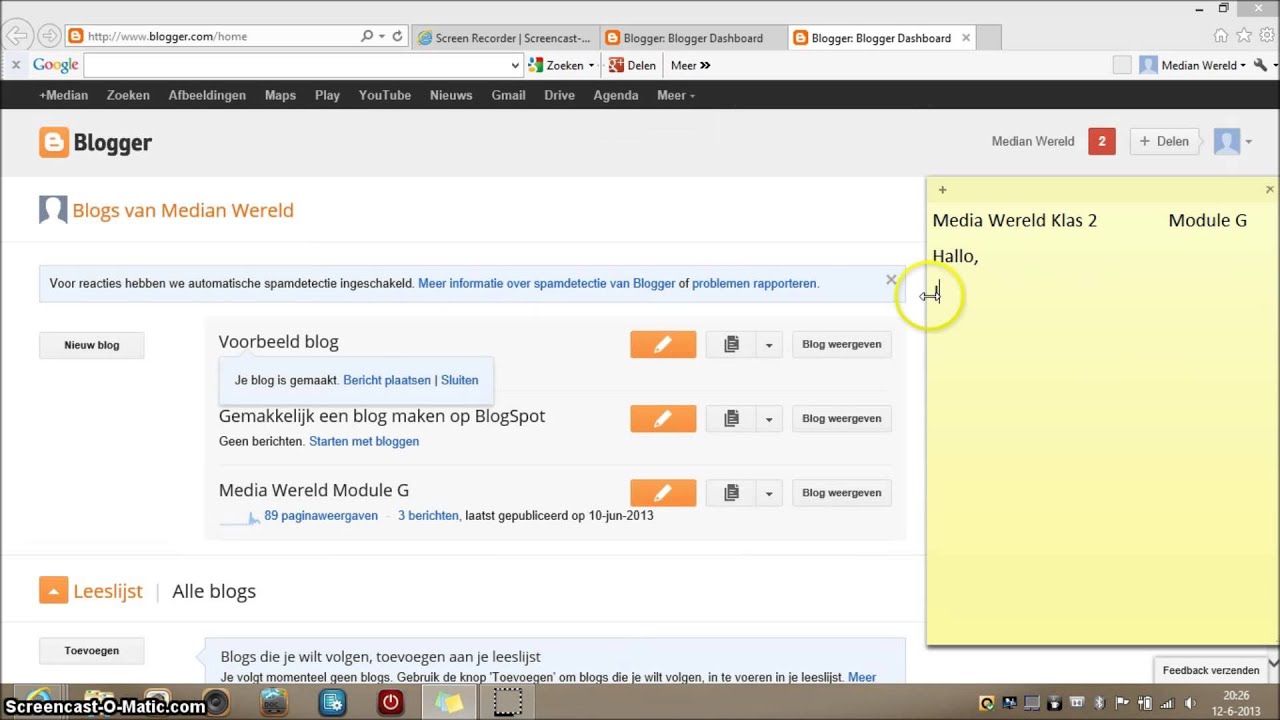Click the Leeslijst orange icon

click(x=54, y=591)
